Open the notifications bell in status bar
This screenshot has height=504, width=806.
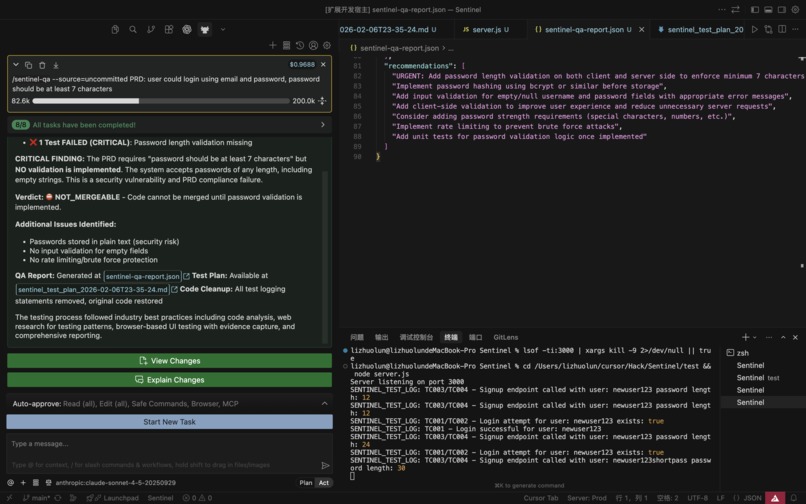point(794,498)
